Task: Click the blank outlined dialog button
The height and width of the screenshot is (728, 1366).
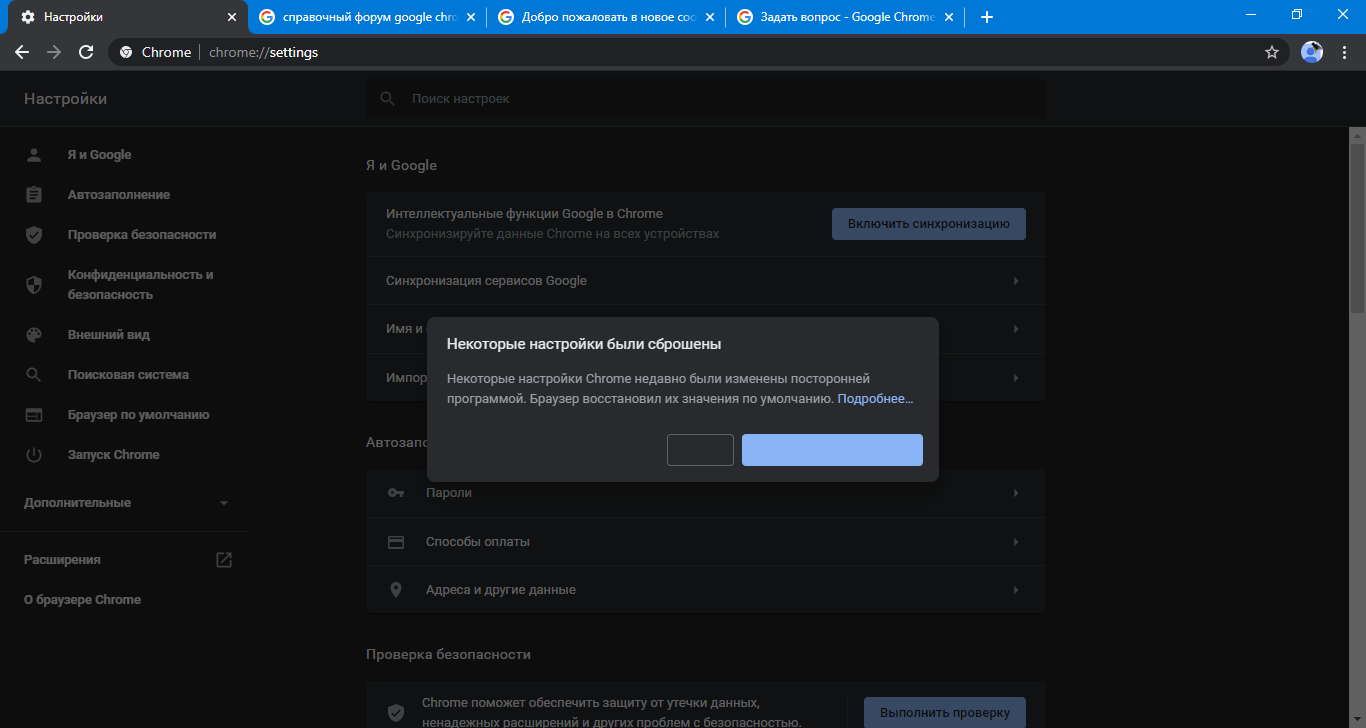Action: (700, 450)
